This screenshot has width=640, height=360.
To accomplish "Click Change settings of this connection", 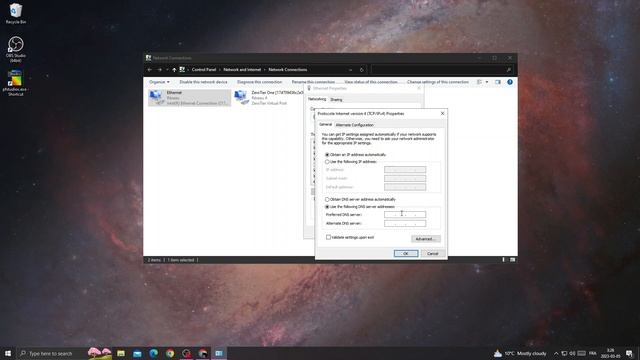I will pos(438,82).
